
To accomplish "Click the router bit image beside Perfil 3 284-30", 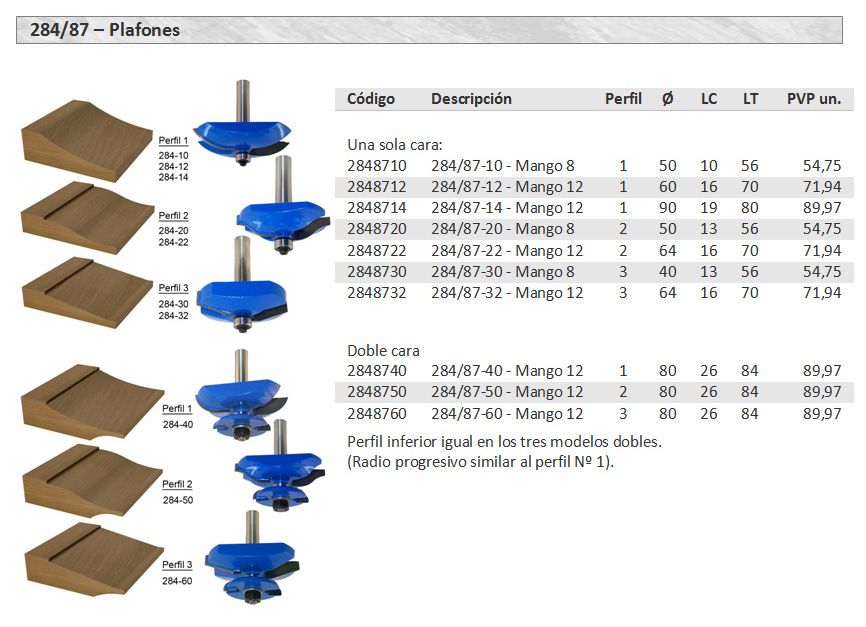I will click(x=241, y=290).
